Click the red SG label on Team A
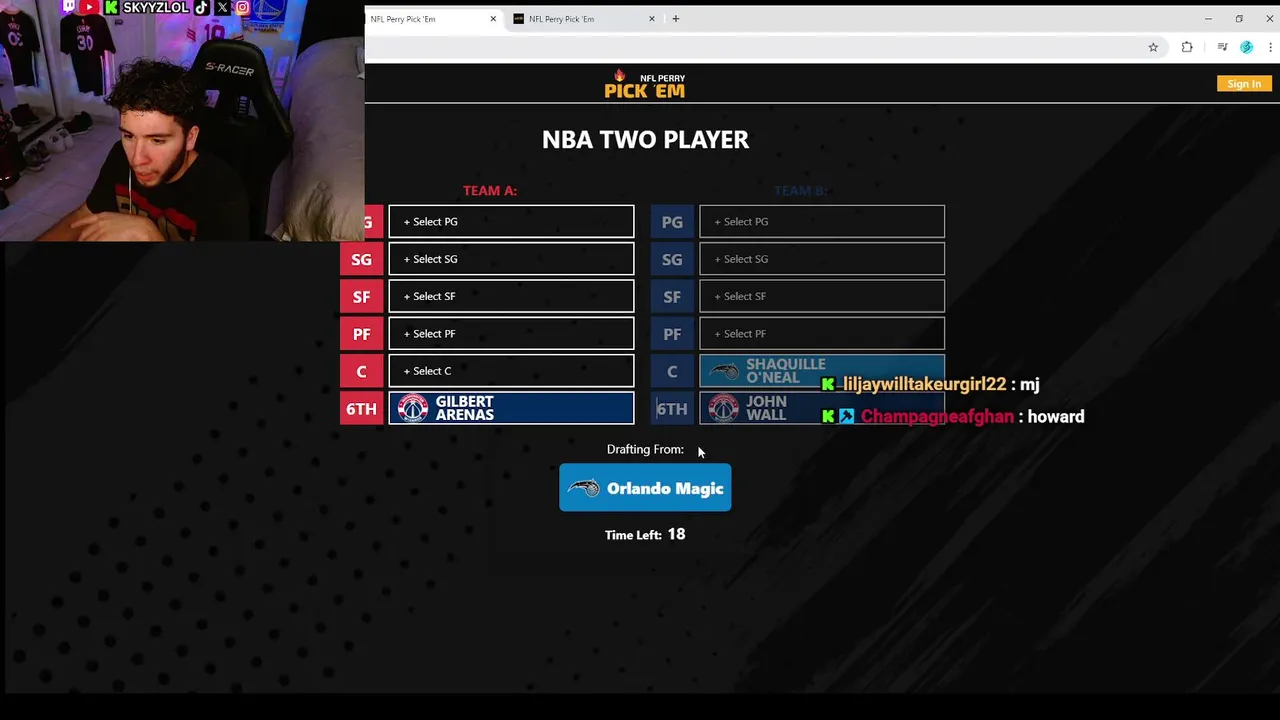Image resolution: width=1280 pixels, height=720 pixels. 361,259
